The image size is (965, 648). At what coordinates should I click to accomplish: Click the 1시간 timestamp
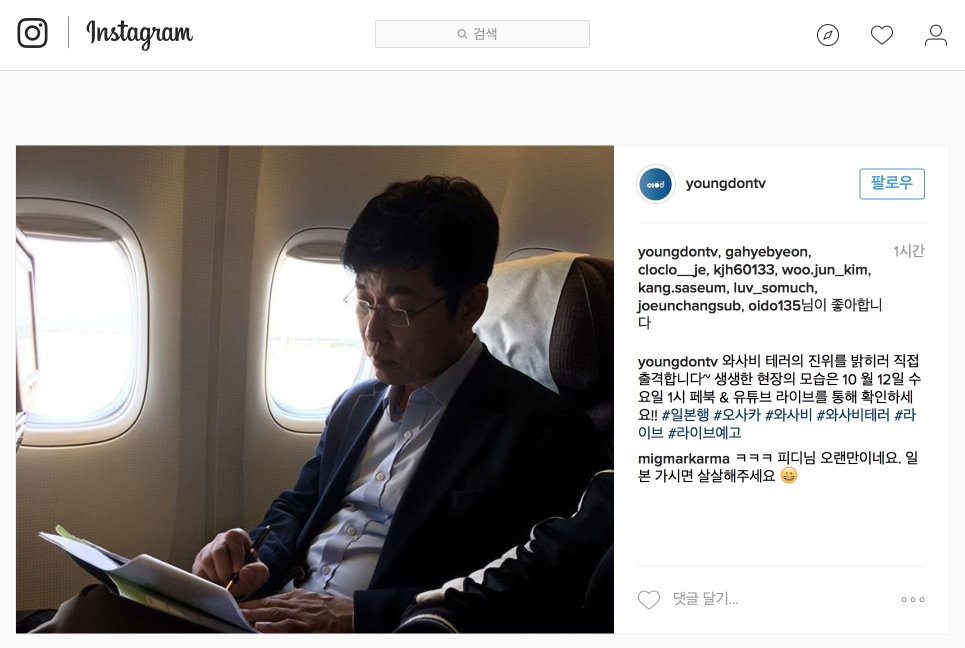908,251
